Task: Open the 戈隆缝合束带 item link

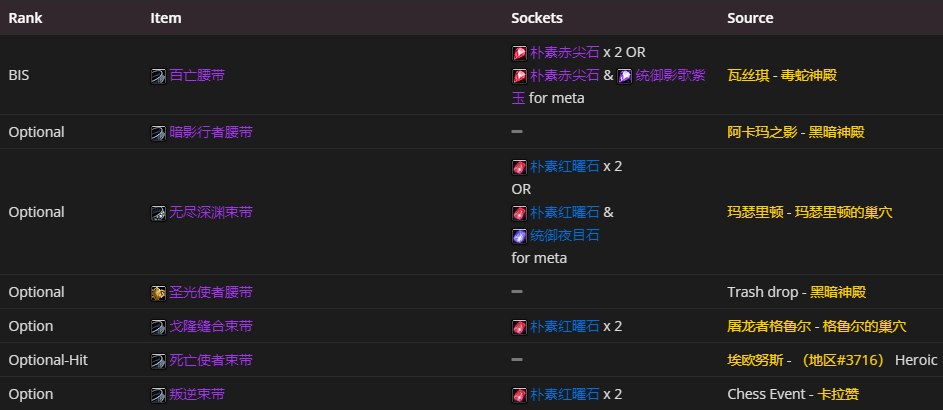Action: (x=210, y=326)
